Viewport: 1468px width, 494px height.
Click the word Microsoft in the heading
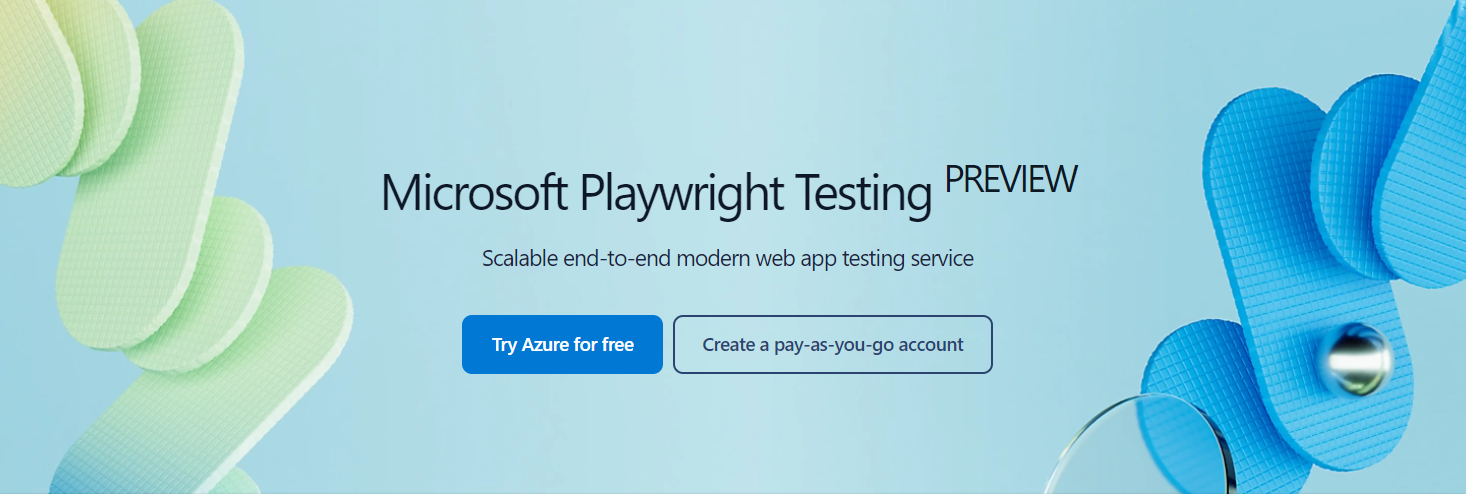(x=474, y=193)
